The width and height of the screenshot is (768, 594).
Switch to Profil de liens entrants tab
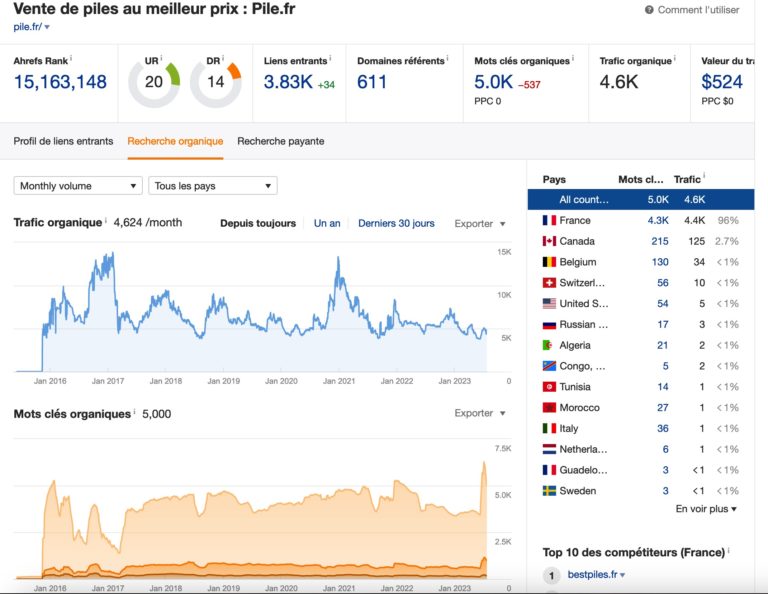(63, 141)
